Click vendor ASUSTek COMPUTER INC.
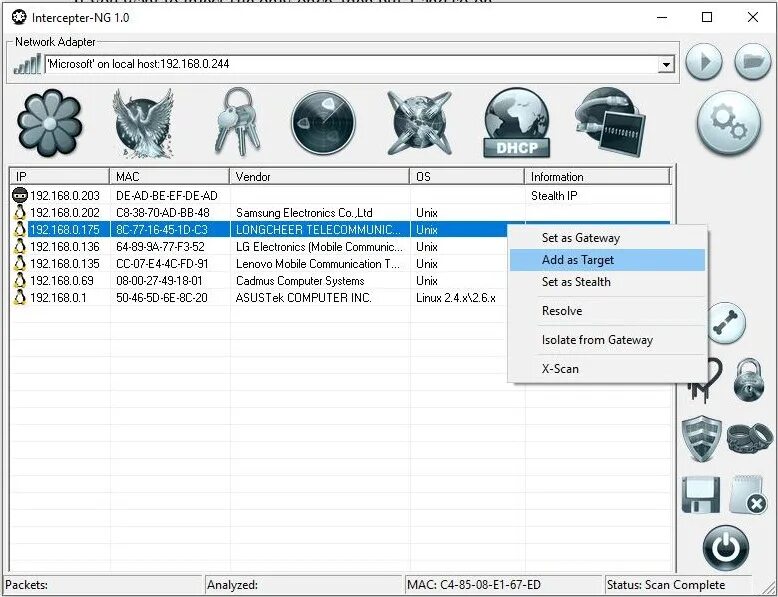The height and width of the screenshot is (597, 778). pyautogui.click(x=304, y=297)
